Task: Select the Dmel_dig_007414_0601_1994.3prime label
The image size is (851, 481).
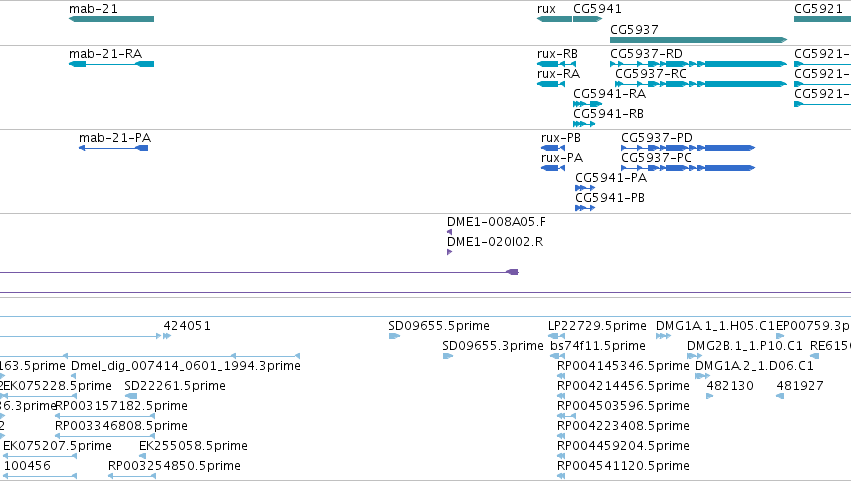Action: (186, 366)
